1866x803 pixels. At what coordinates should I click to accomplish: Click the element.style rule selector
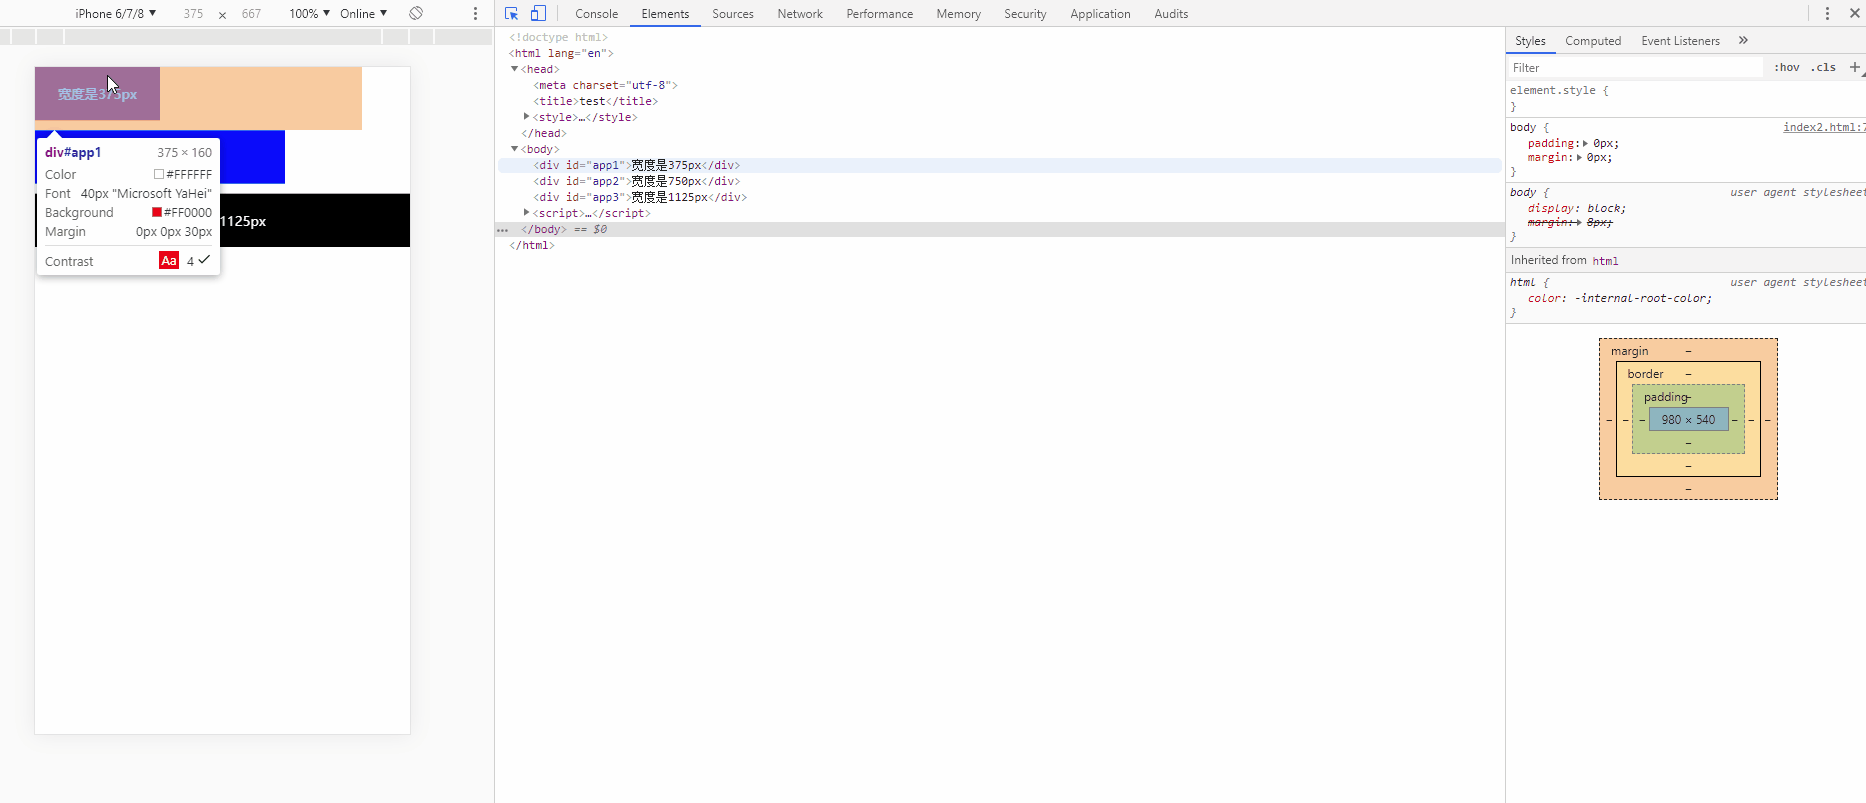point(1553,90)
